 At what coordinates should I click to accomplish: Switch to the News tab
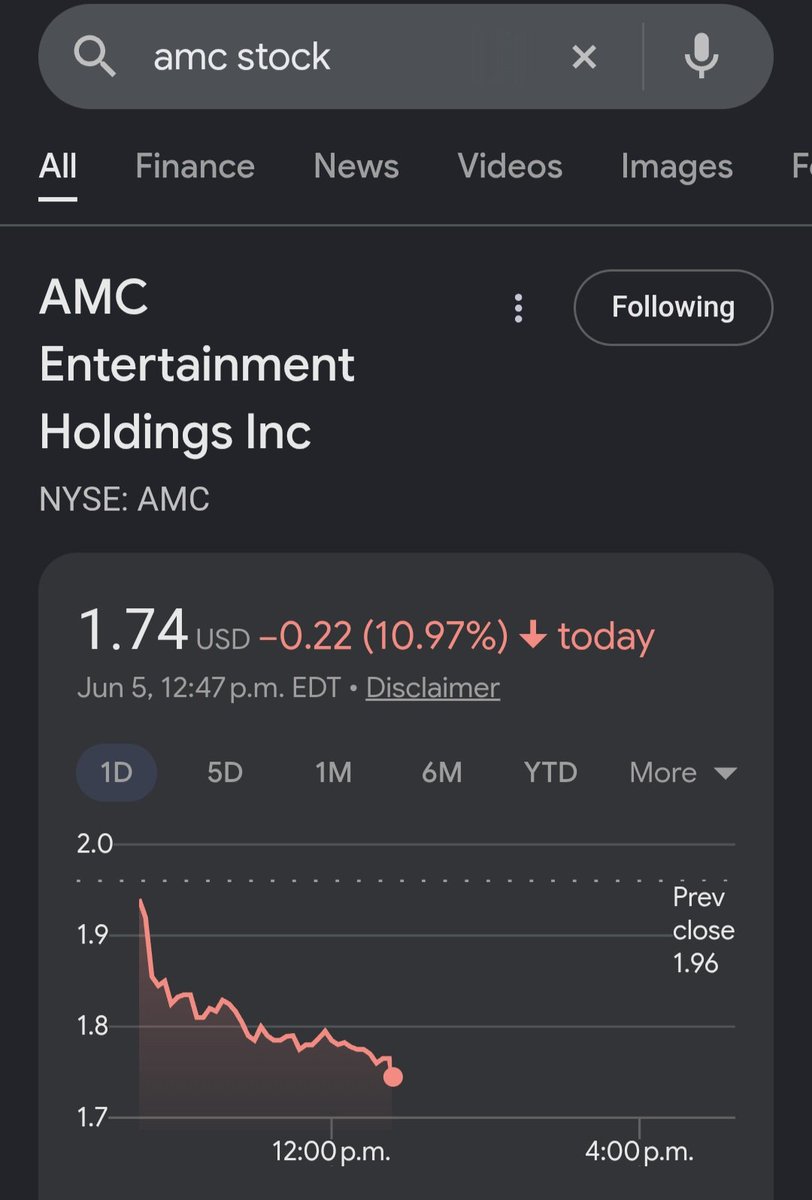356,166
